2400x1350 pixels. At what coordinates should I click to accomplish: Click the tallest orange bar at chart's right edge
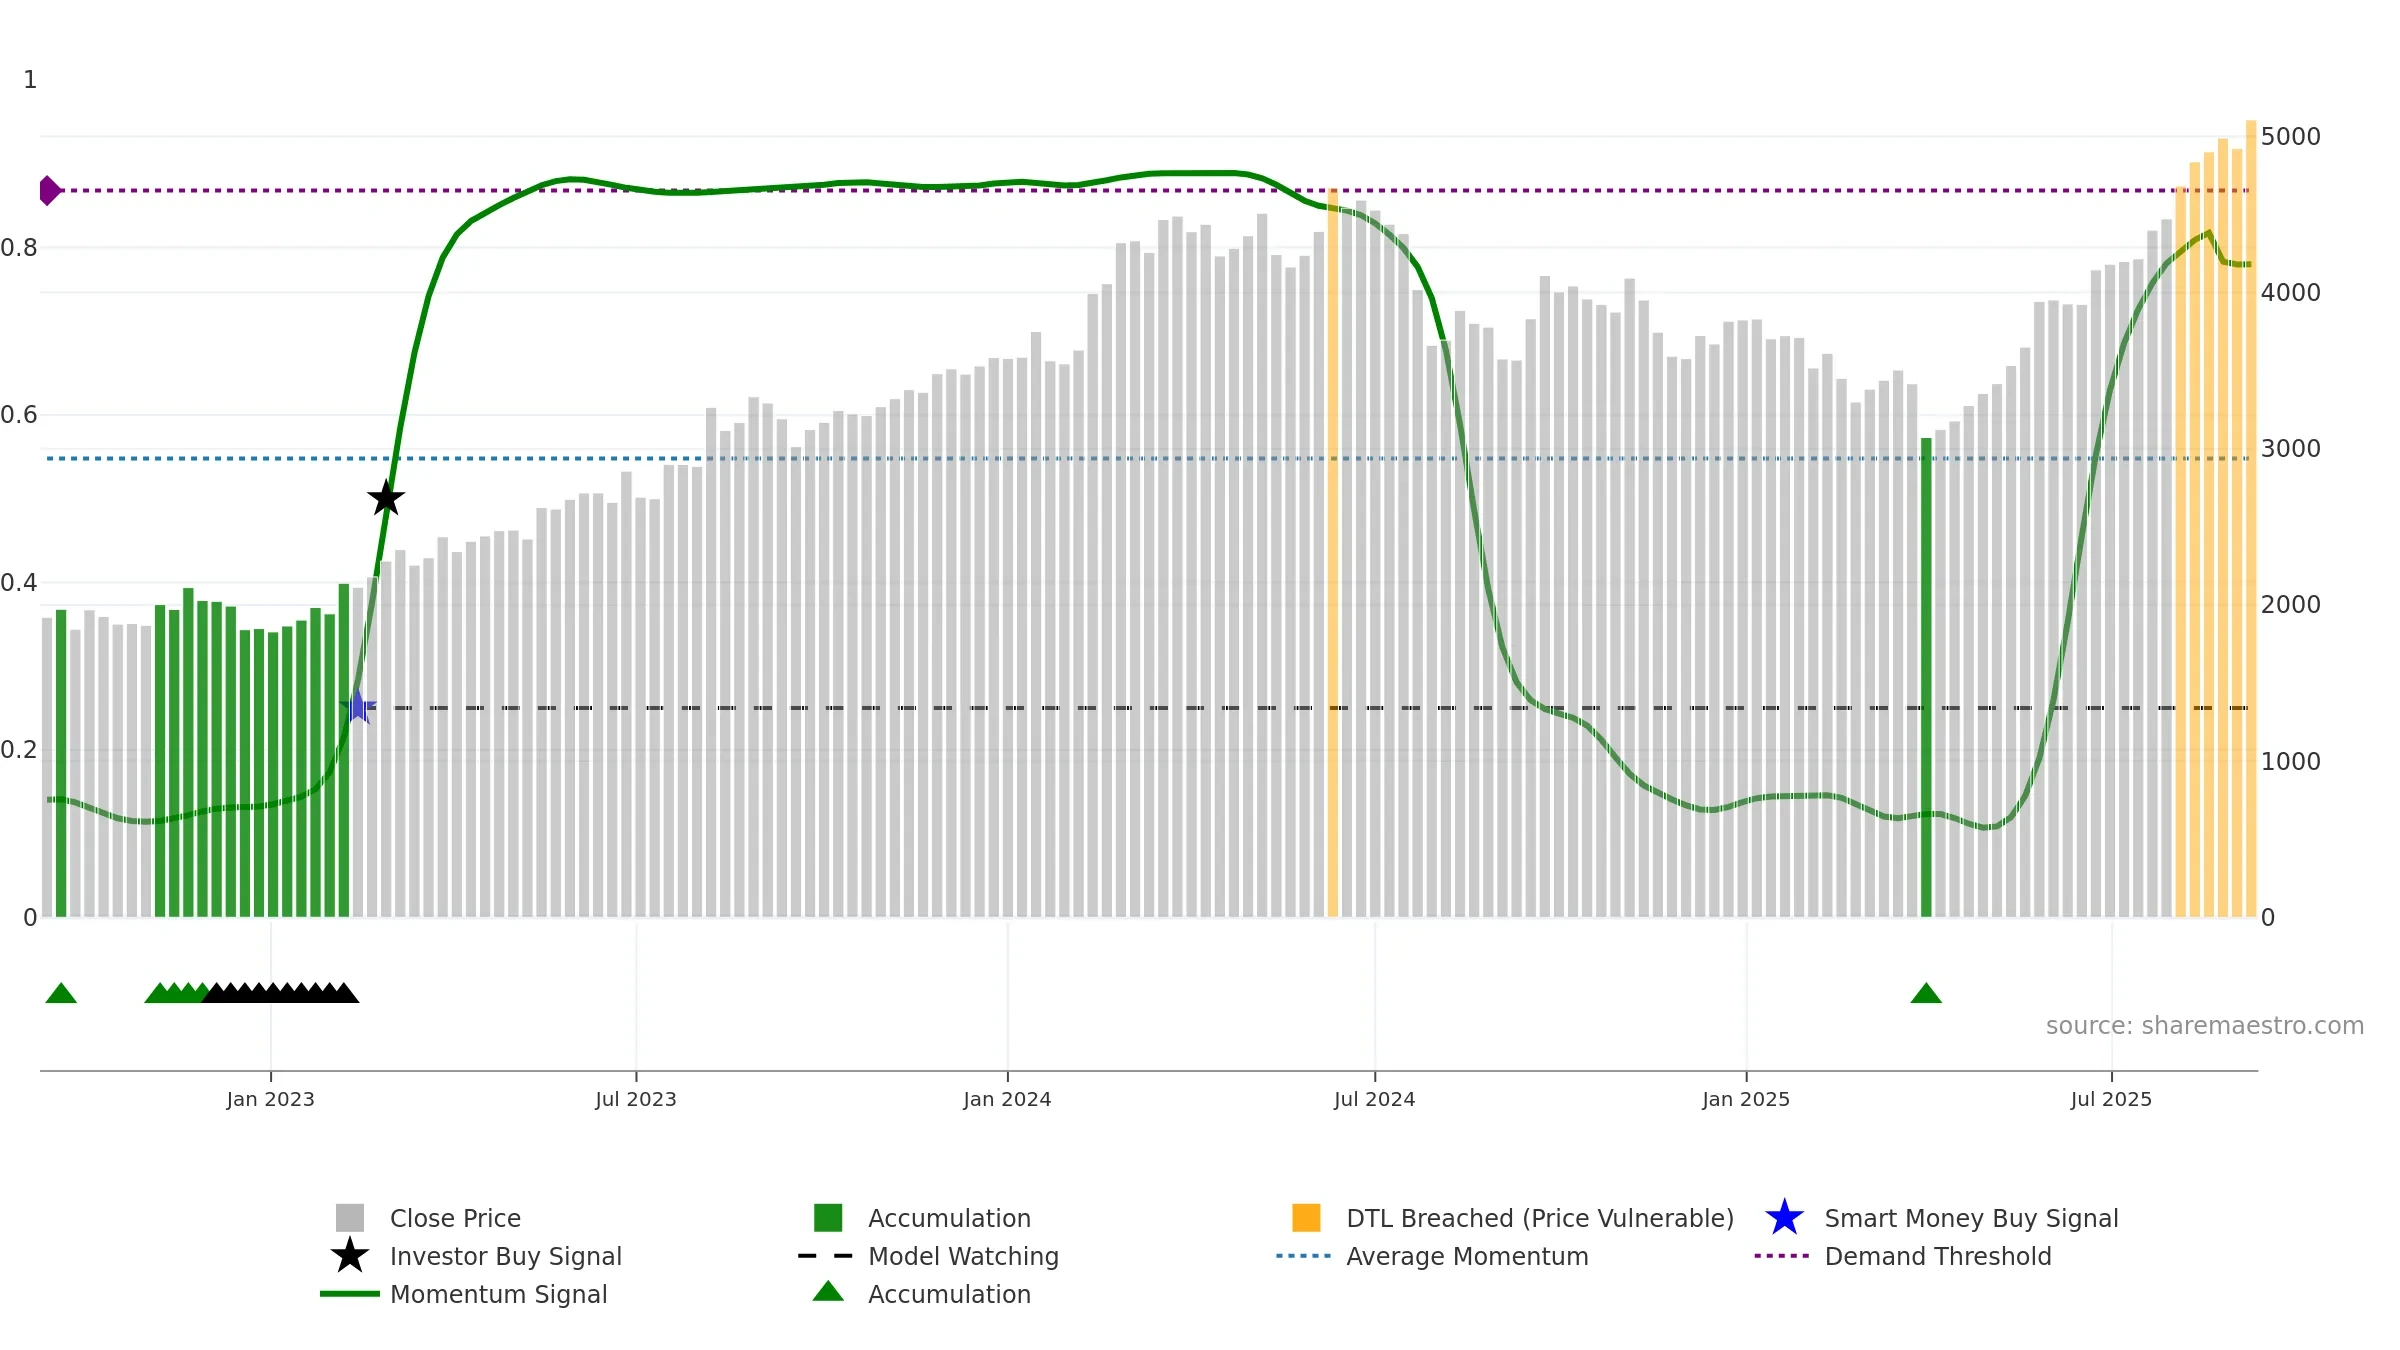(x=2251, y=518)
